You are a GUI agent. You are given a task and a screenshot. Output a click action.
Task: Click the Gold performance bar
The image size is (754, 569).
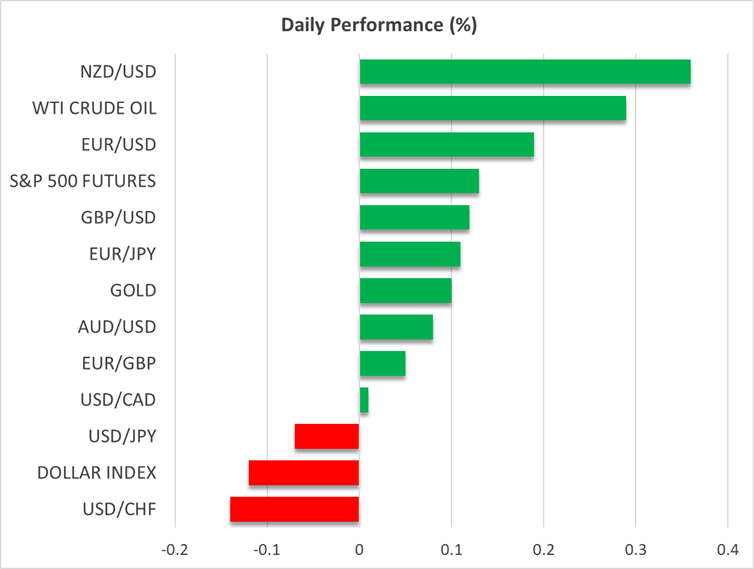405,291
